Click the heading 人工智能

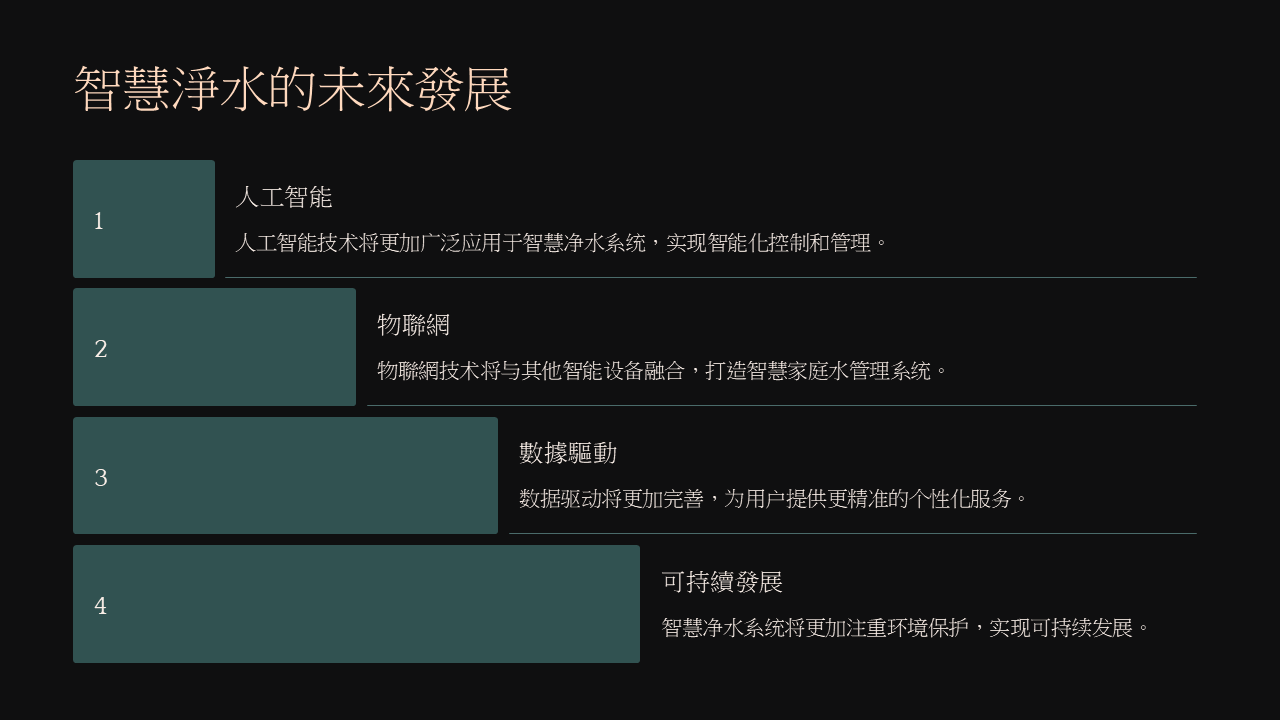pyautogui.click(x=284, y=197)
